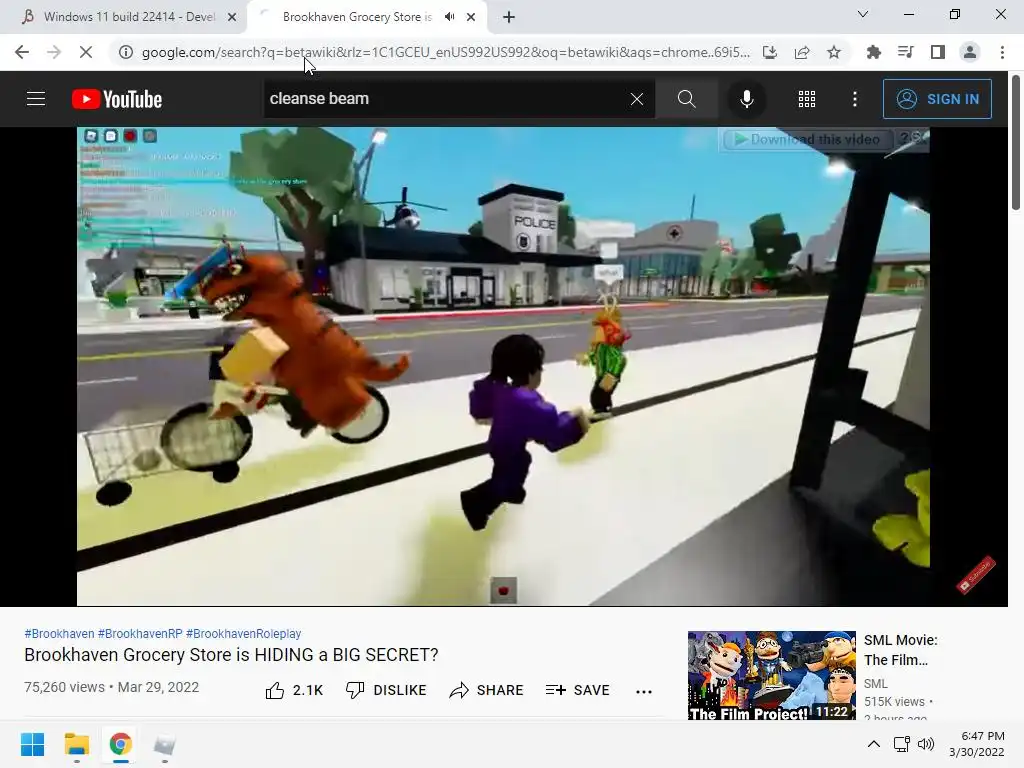
Task: Go back in Chrome history
Action: coord(22,52)
